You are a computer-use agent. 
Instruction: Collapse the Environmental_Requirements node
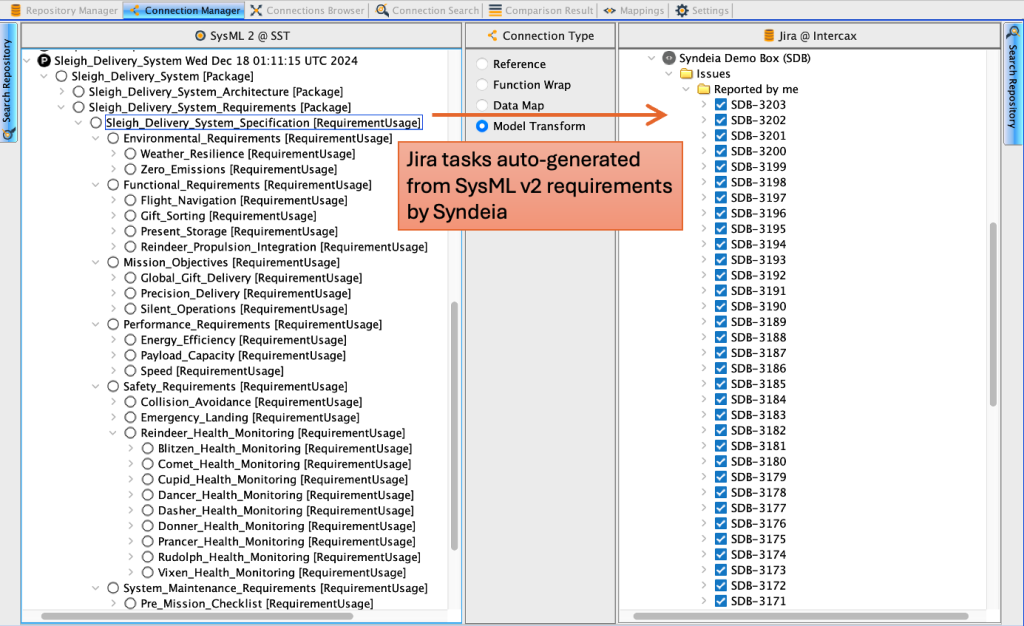click(x=95, y=138)
